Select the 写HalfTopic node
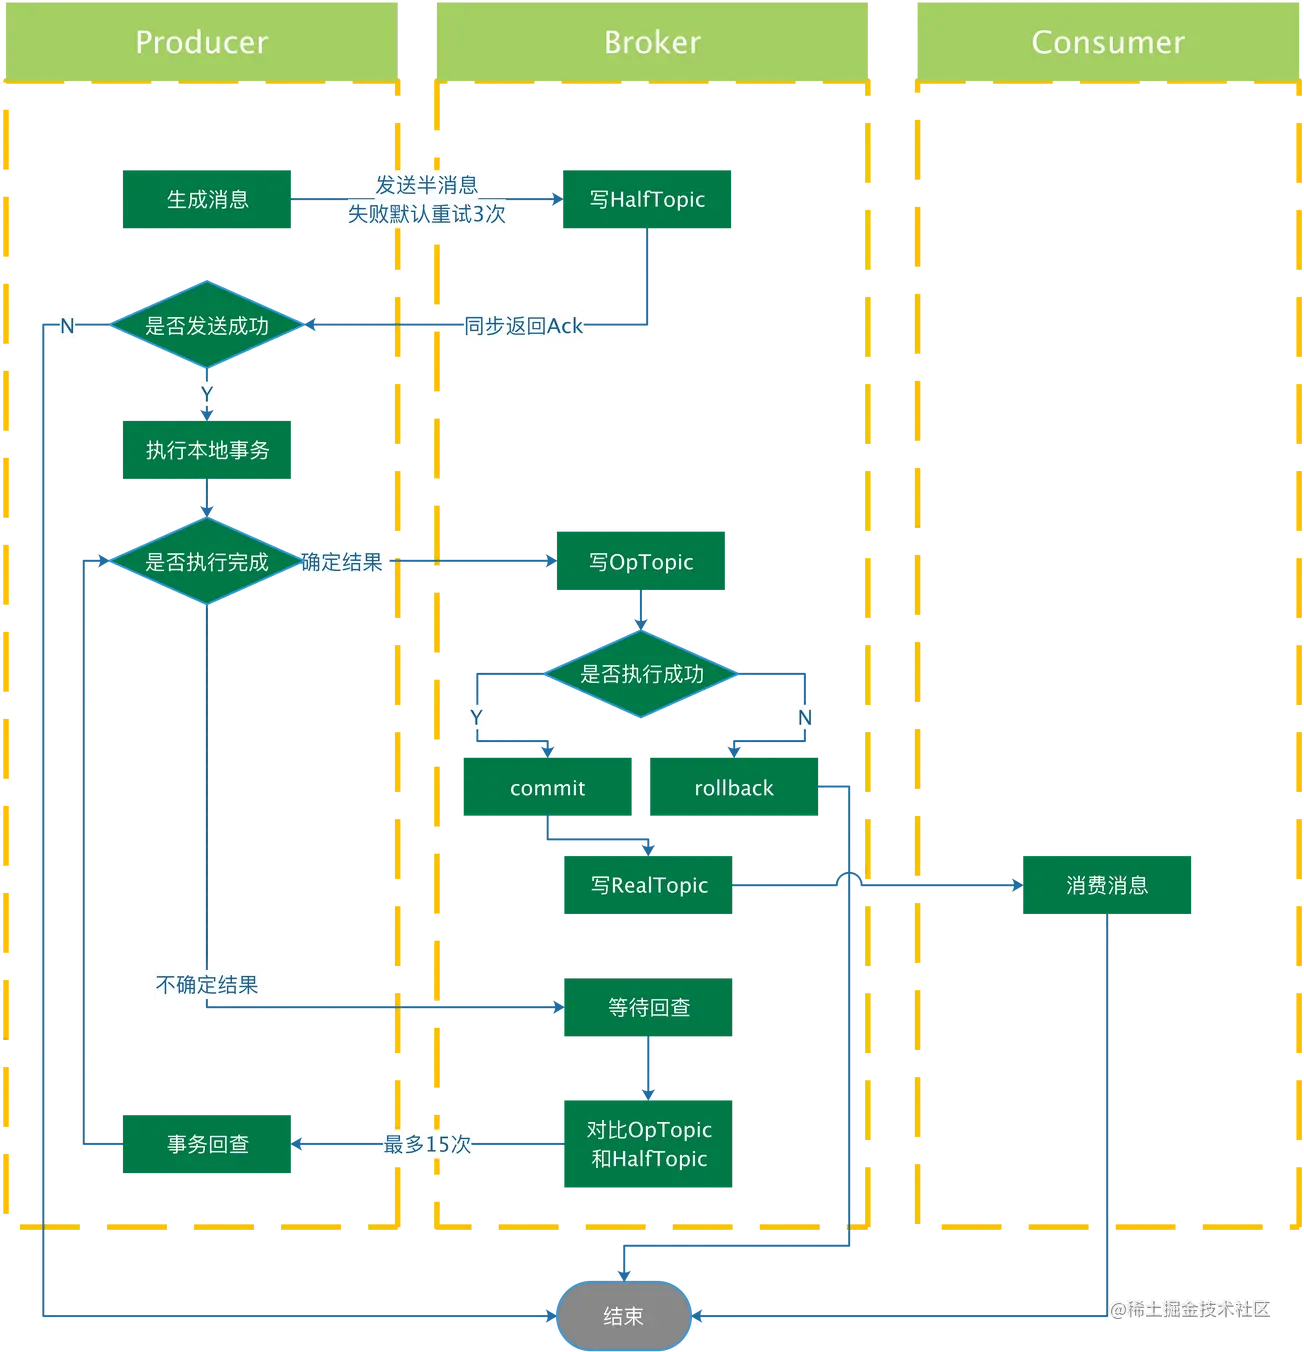 647,199
